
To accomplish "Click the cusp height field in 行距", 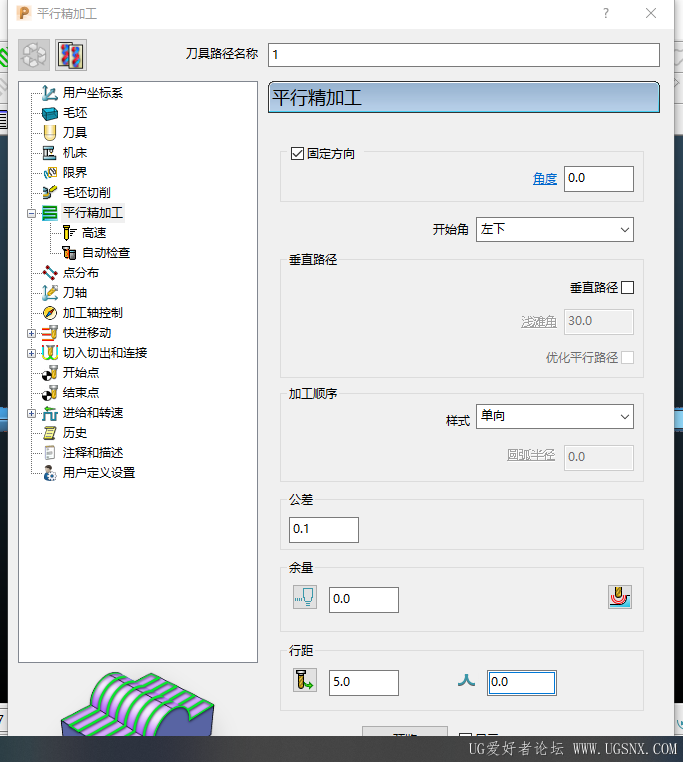I will point(522,683).
